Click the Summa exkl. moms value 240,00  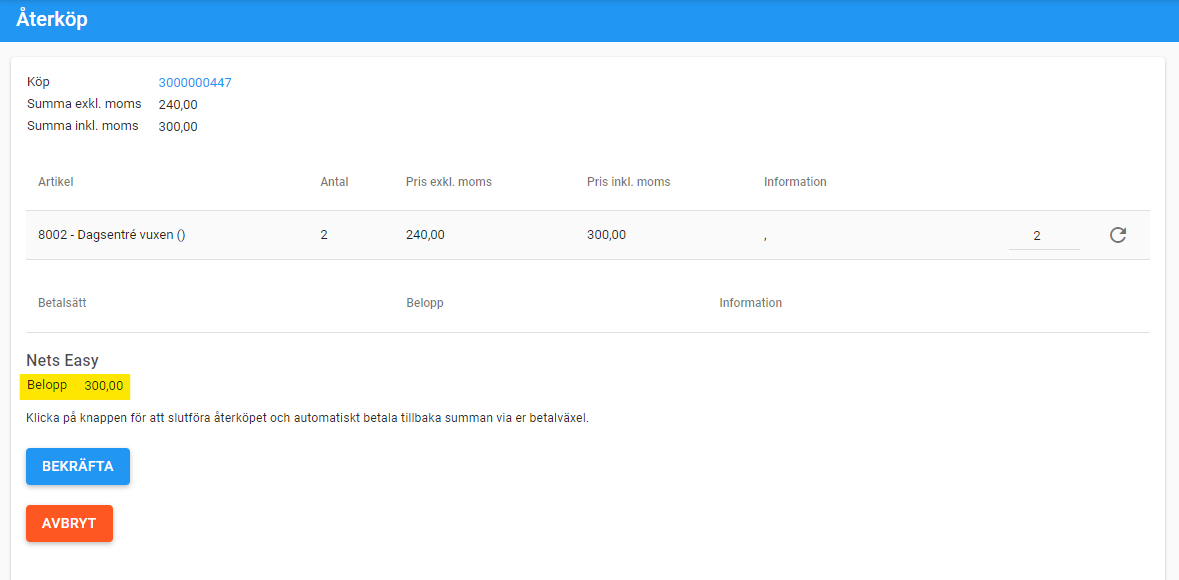[178, 104]
